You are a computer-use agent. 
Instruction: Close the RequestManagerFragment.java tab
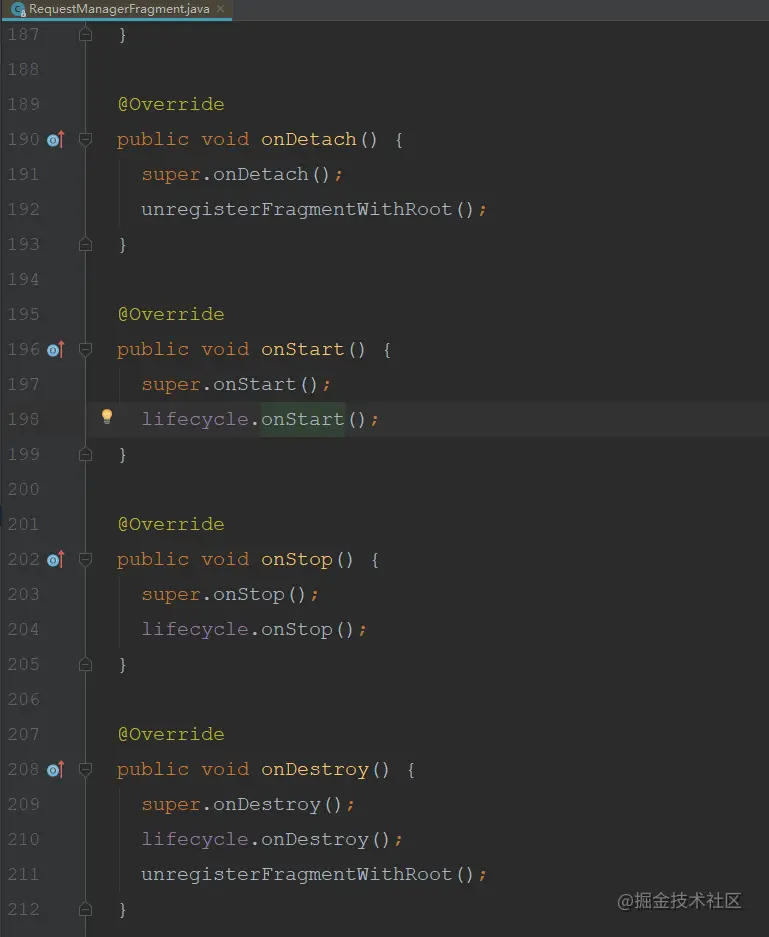pyautogui.click(x=220, y=8)
